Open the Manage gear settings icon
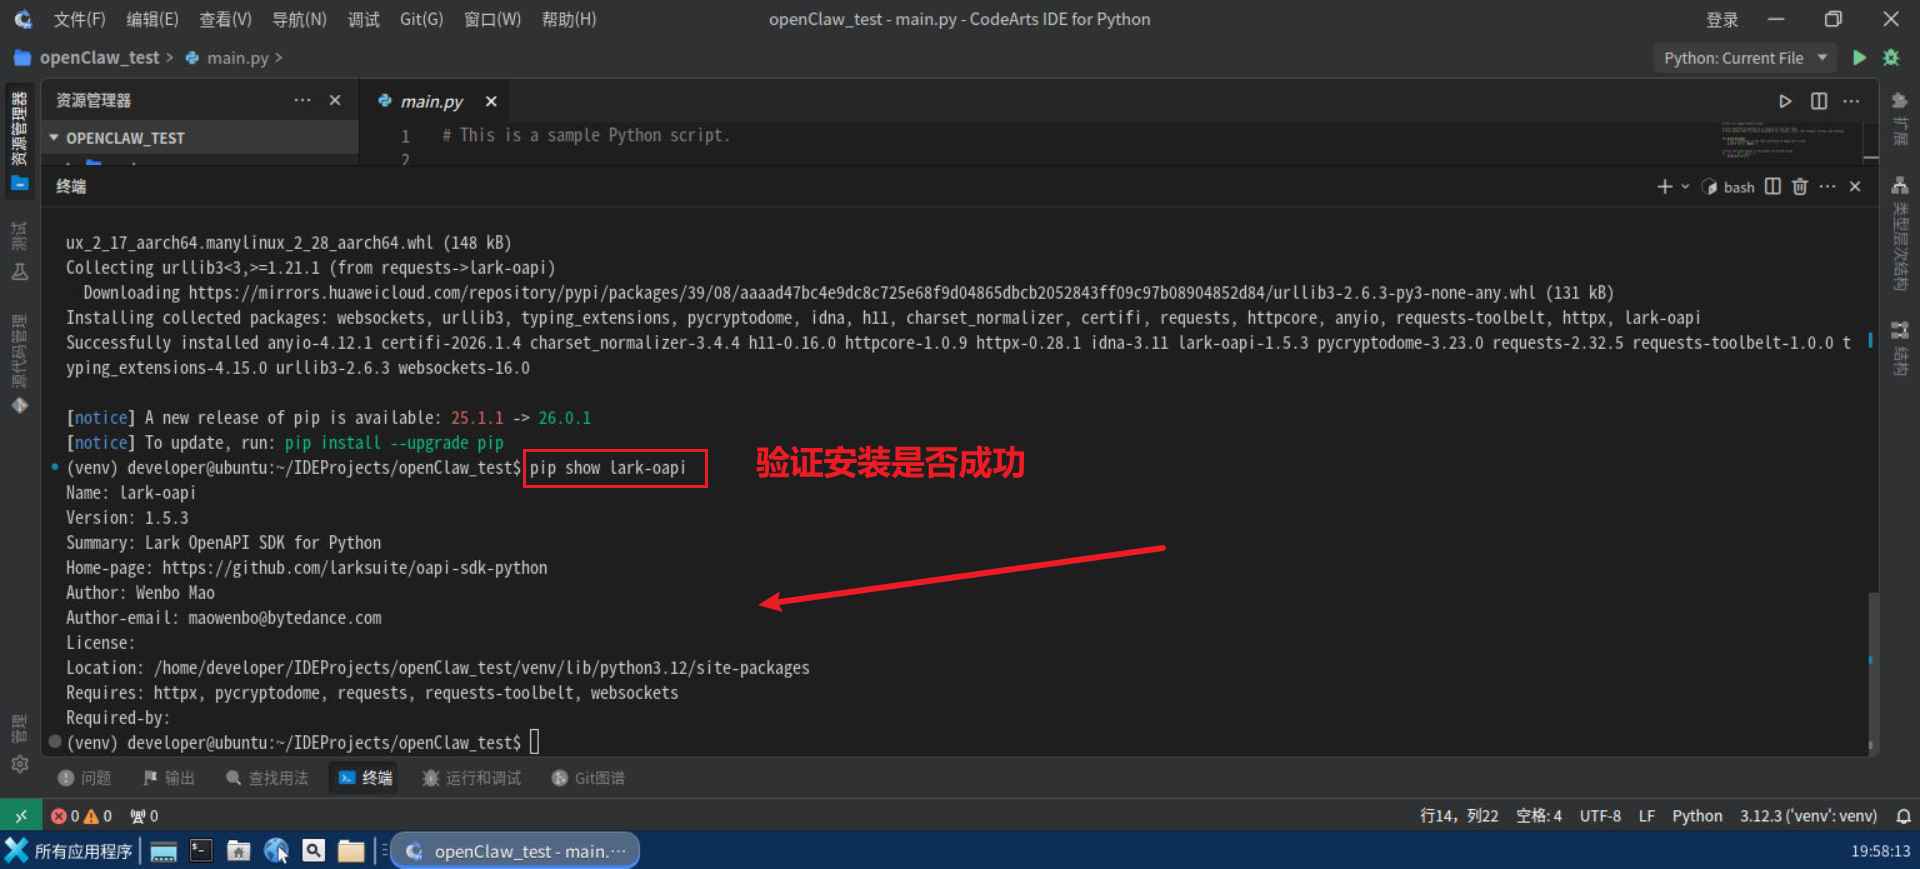The image size is (1920, 869). click(x=19, y=764)
